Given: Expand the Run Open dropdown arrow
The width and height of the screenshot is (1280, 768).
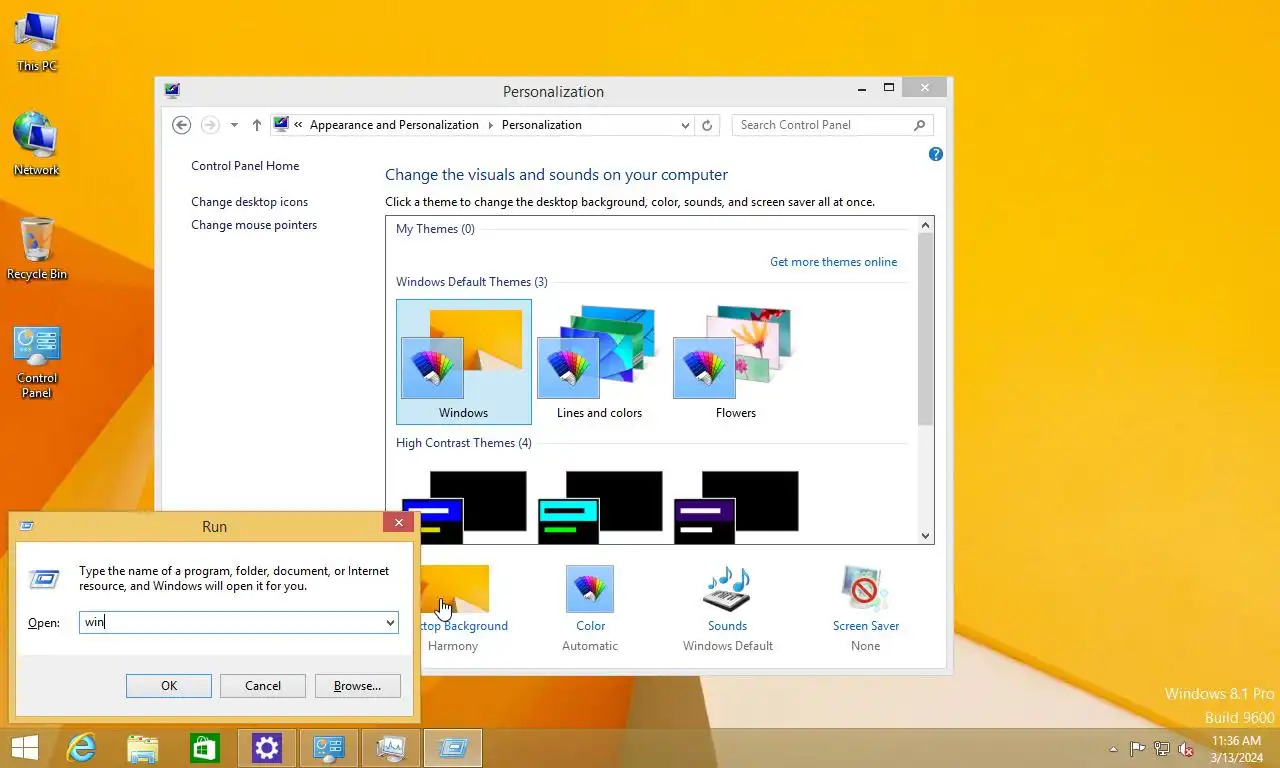Looking at the screenshot, I should (x=390, y=622).
